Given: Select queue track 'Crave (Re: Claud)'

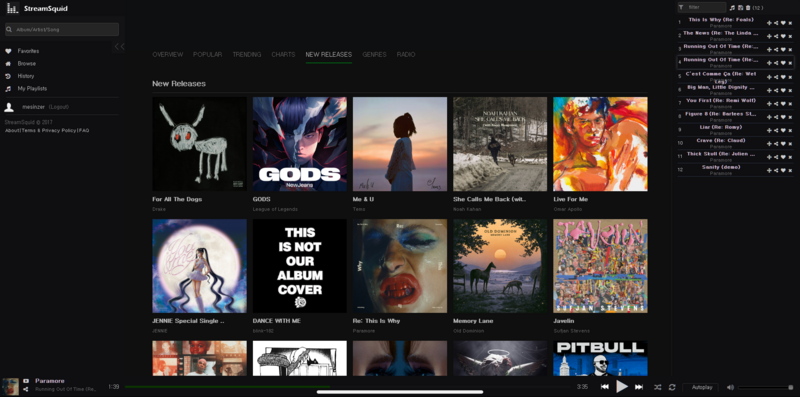Looking at the screenshot, I should pos(721,140).
